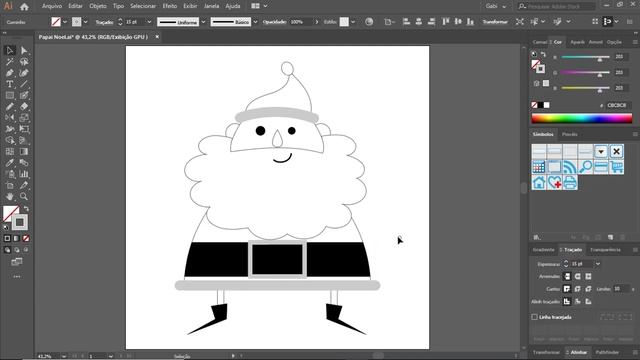This screenshot has width=640, height=360.
Task: Switch to the Gradiente tab
Action: (543, 250)
